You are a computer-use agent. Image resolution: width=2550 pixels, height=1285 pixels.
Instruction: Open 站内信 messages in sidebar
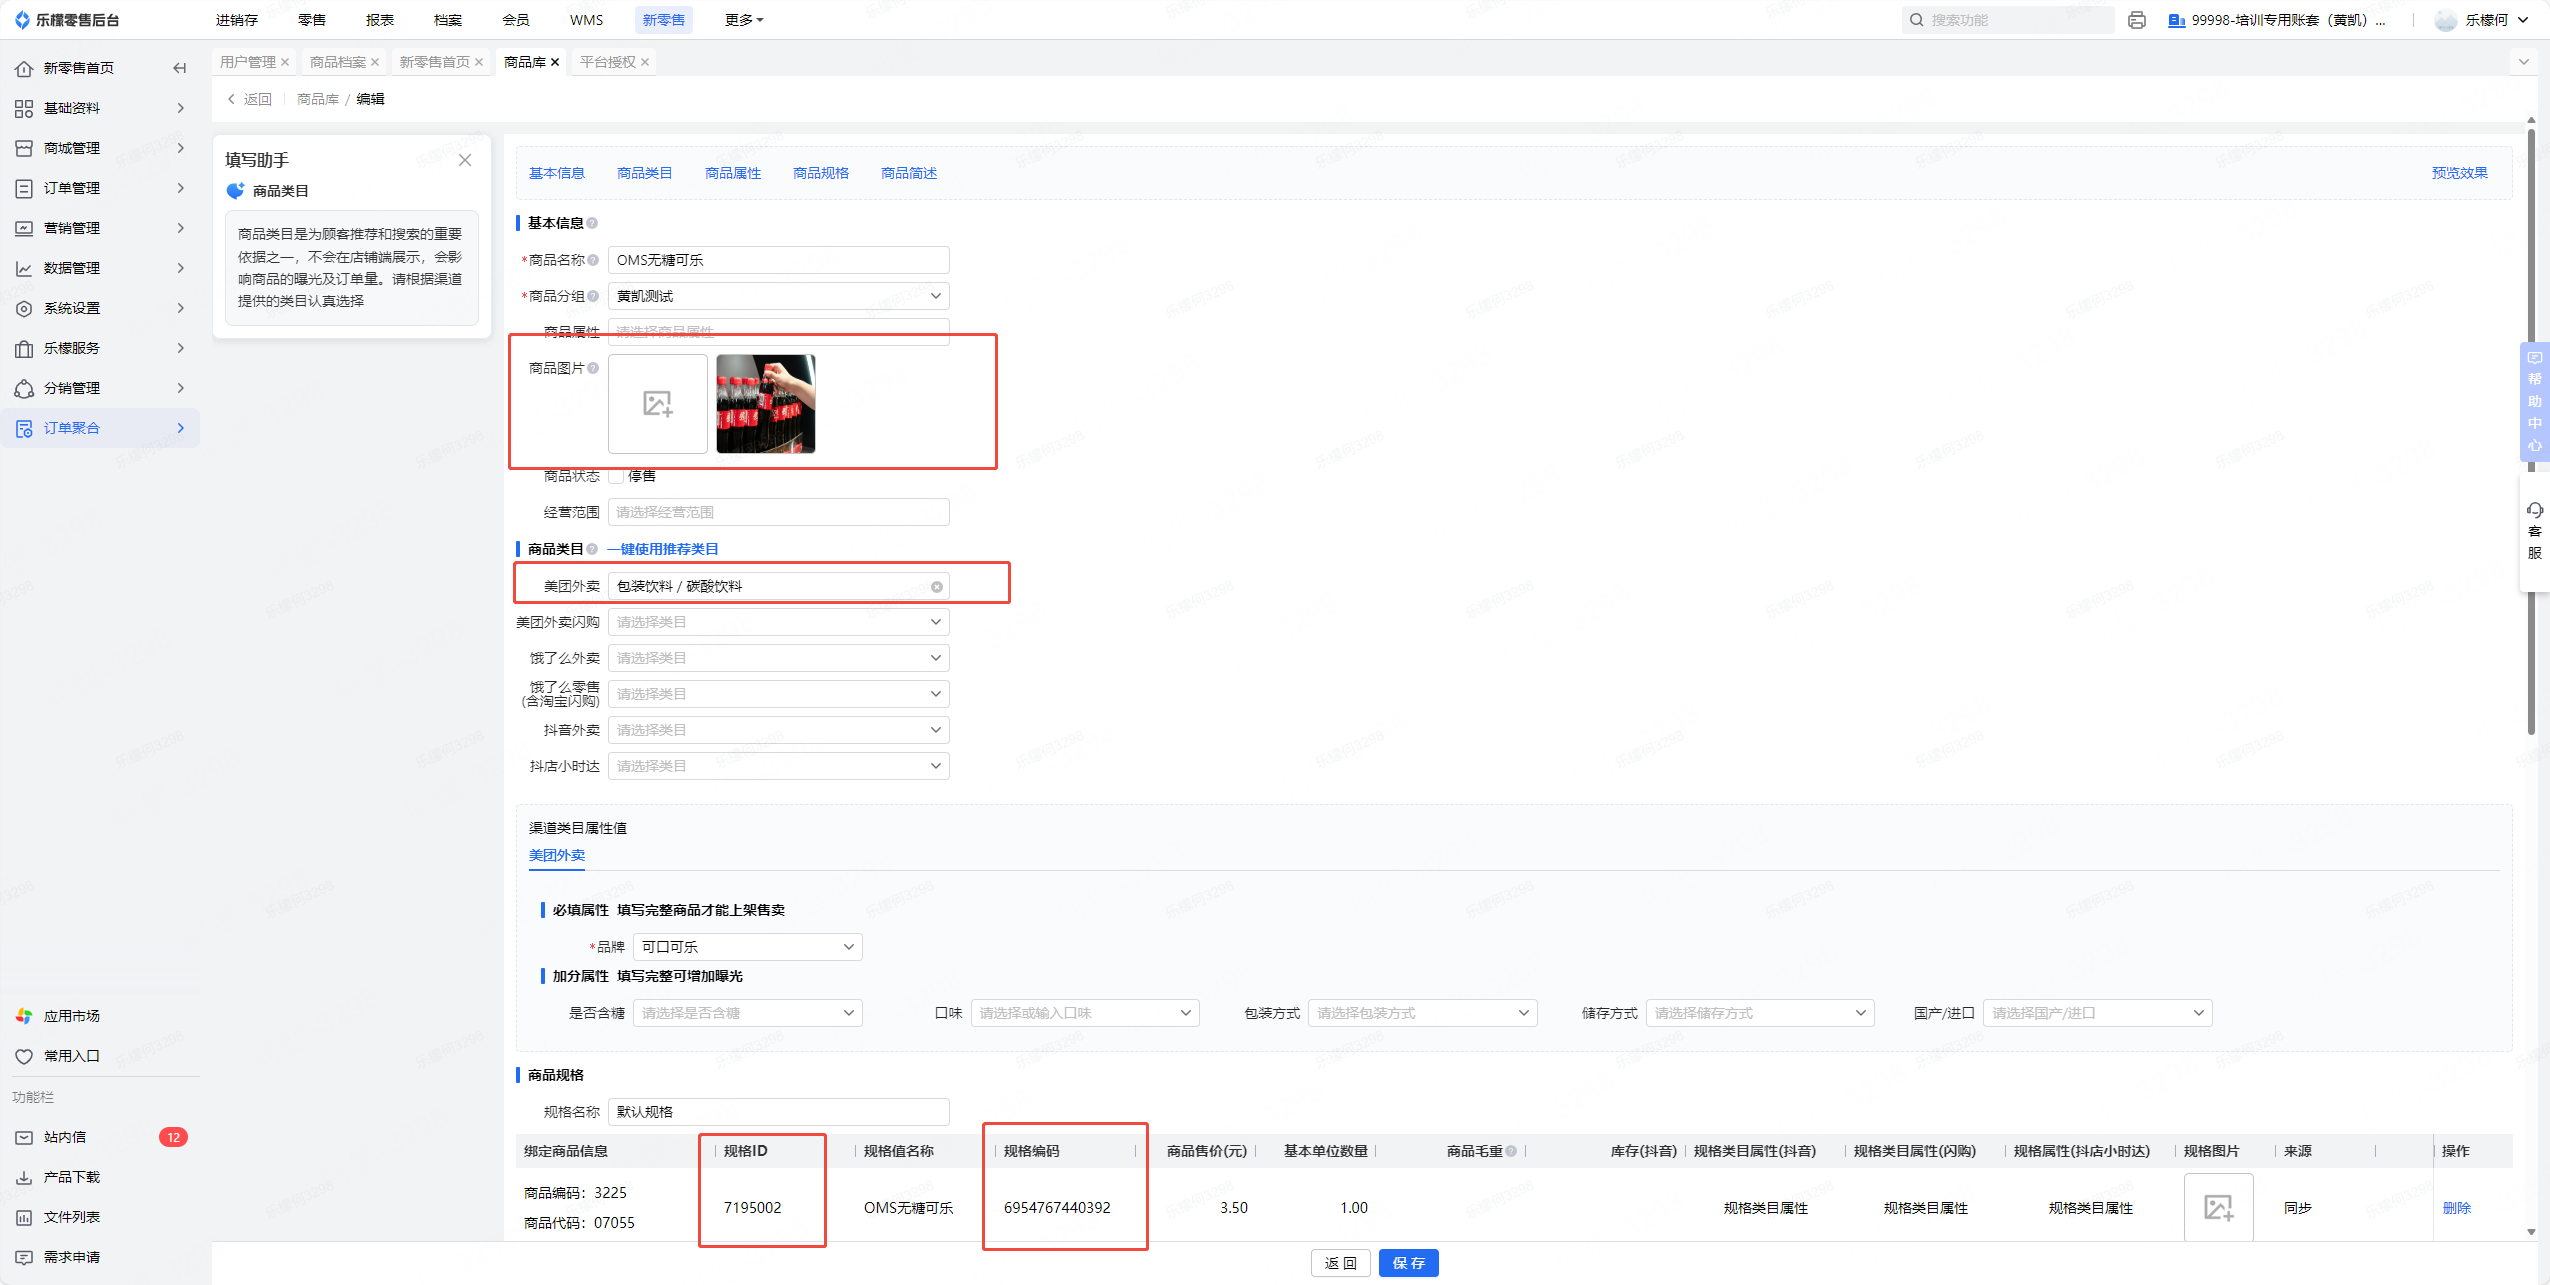tap(65, 1137)
